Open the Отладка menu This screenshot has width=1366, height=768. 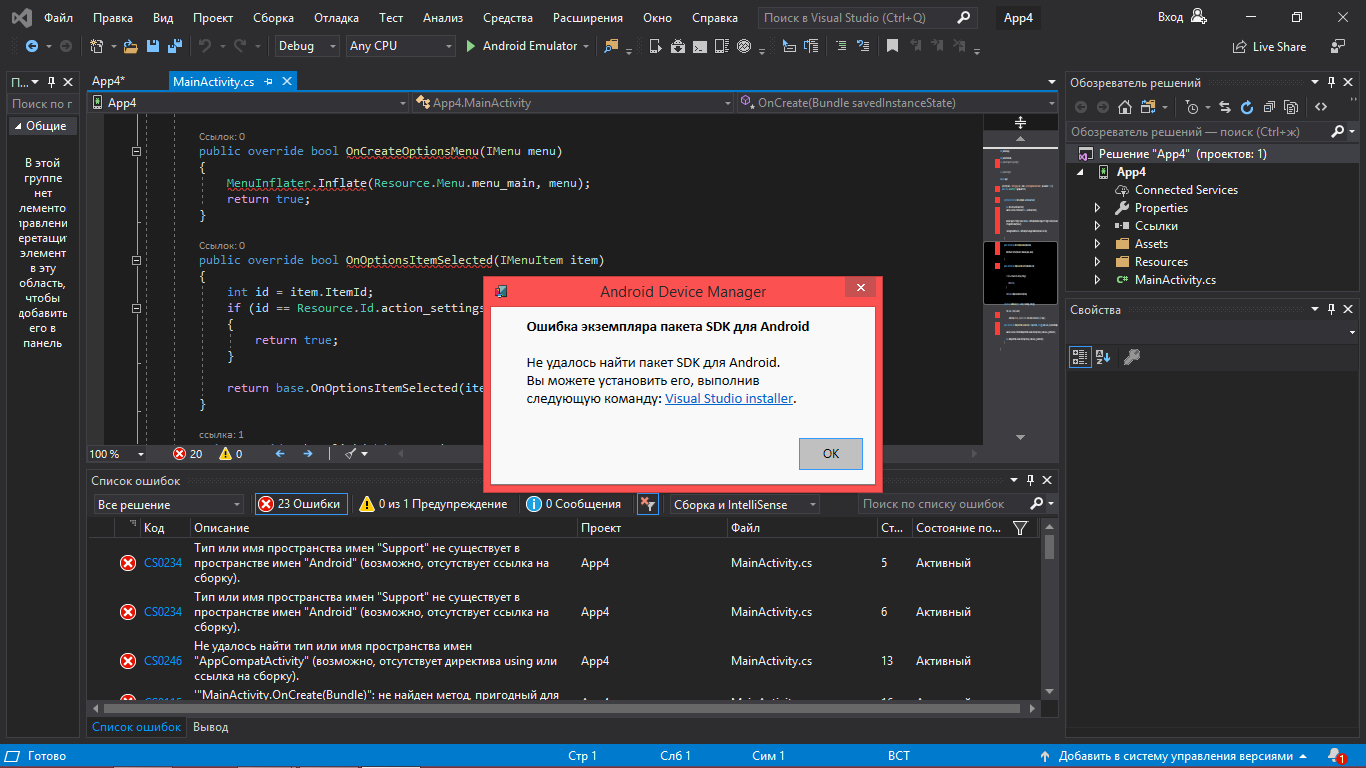(337, 17)
